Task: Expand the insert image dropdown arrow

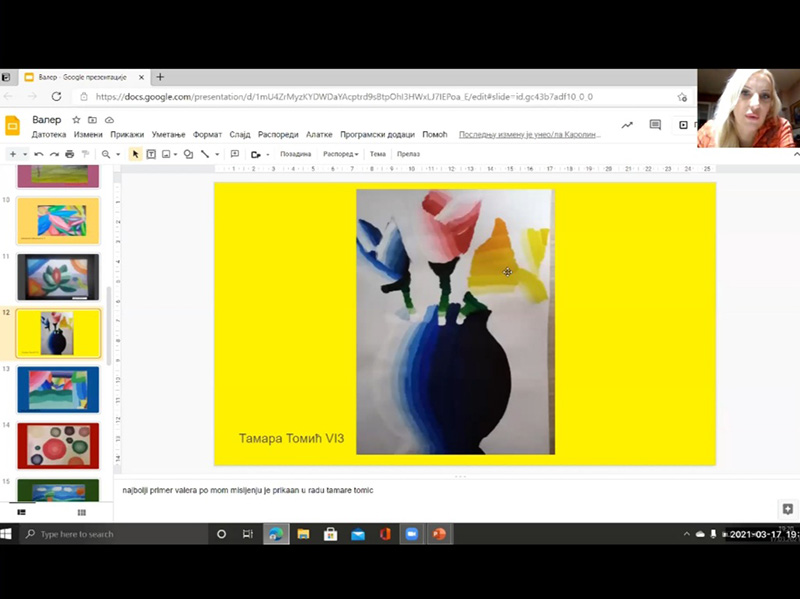Action: [175, 154]
